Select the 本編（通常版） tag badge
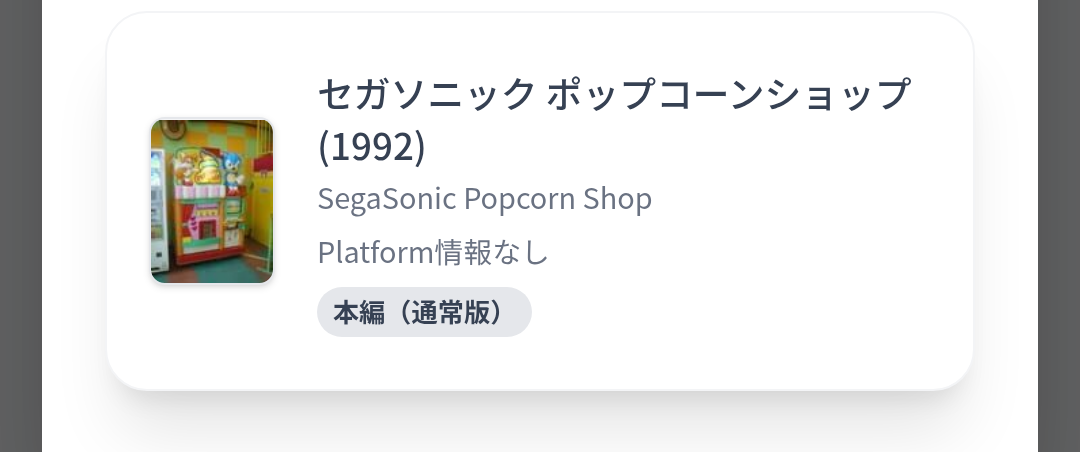 pyautogui.click(x=424, y=312)
